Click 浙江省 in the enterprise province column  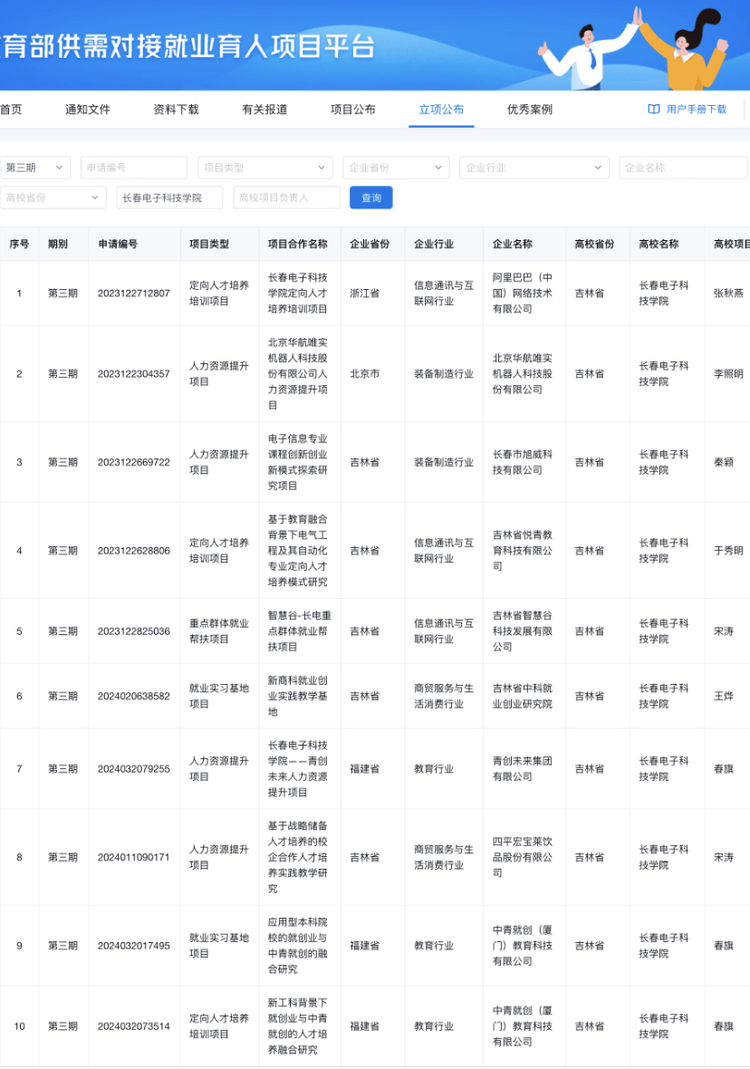pyautogui.click(x=365, y=293)
